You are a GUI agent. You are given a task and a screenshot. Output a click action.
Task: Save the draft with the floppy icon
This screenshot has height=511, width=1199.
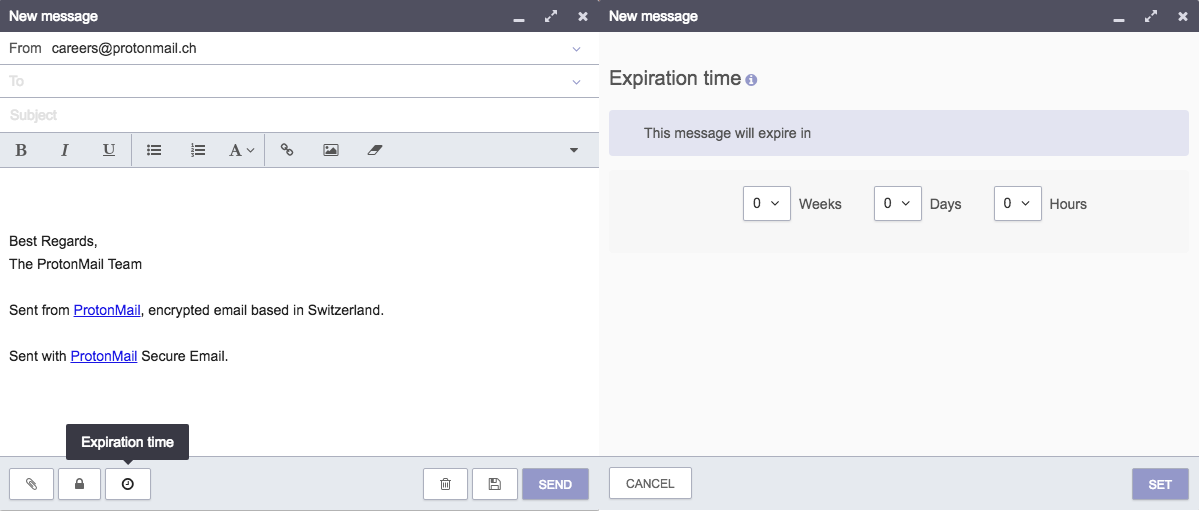point(495,483)
